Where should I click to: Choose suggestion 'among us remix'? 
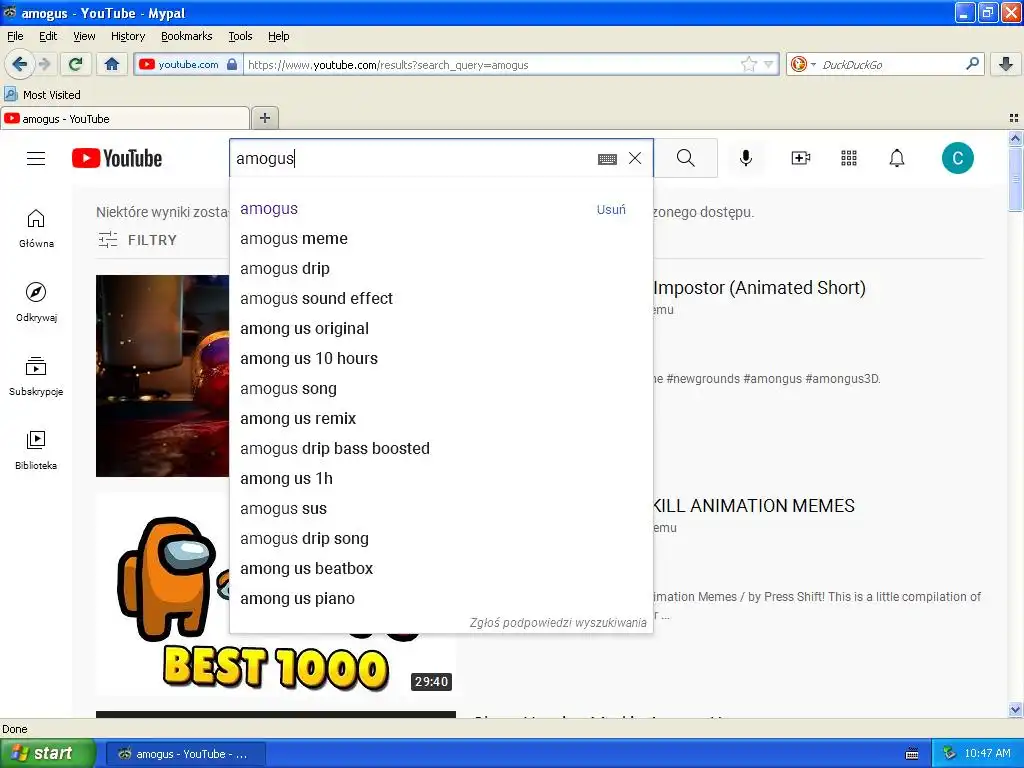[441, 419]
